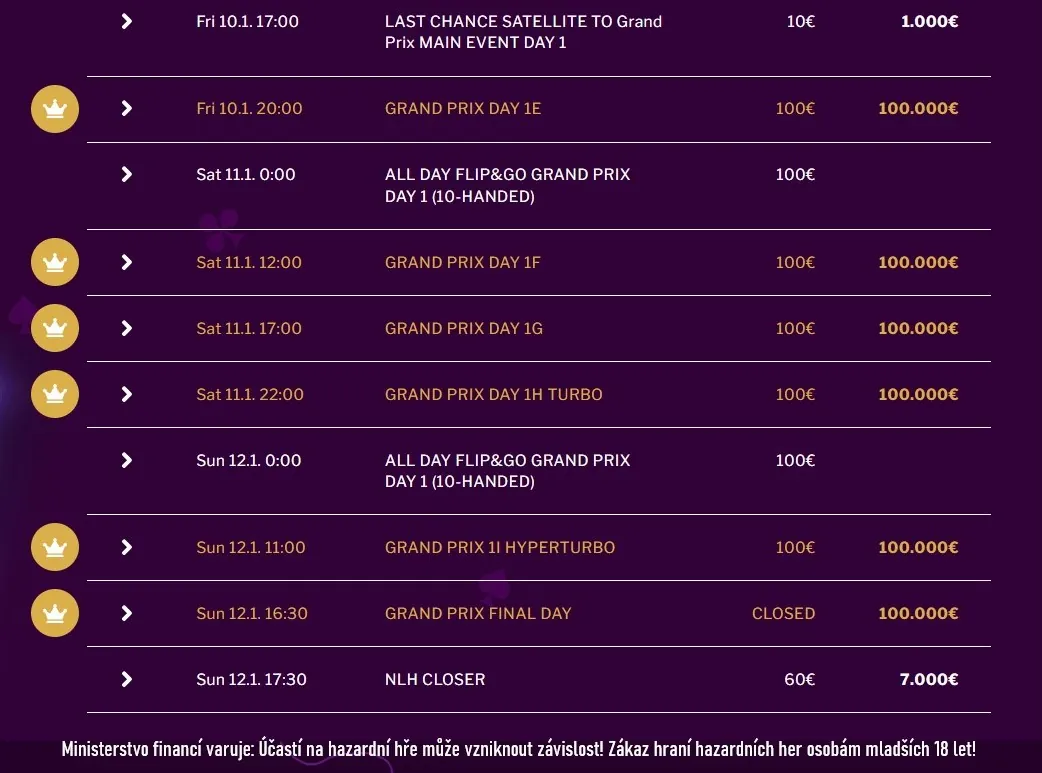Open GRAND PRIX FINAL DAY event title

478,613
